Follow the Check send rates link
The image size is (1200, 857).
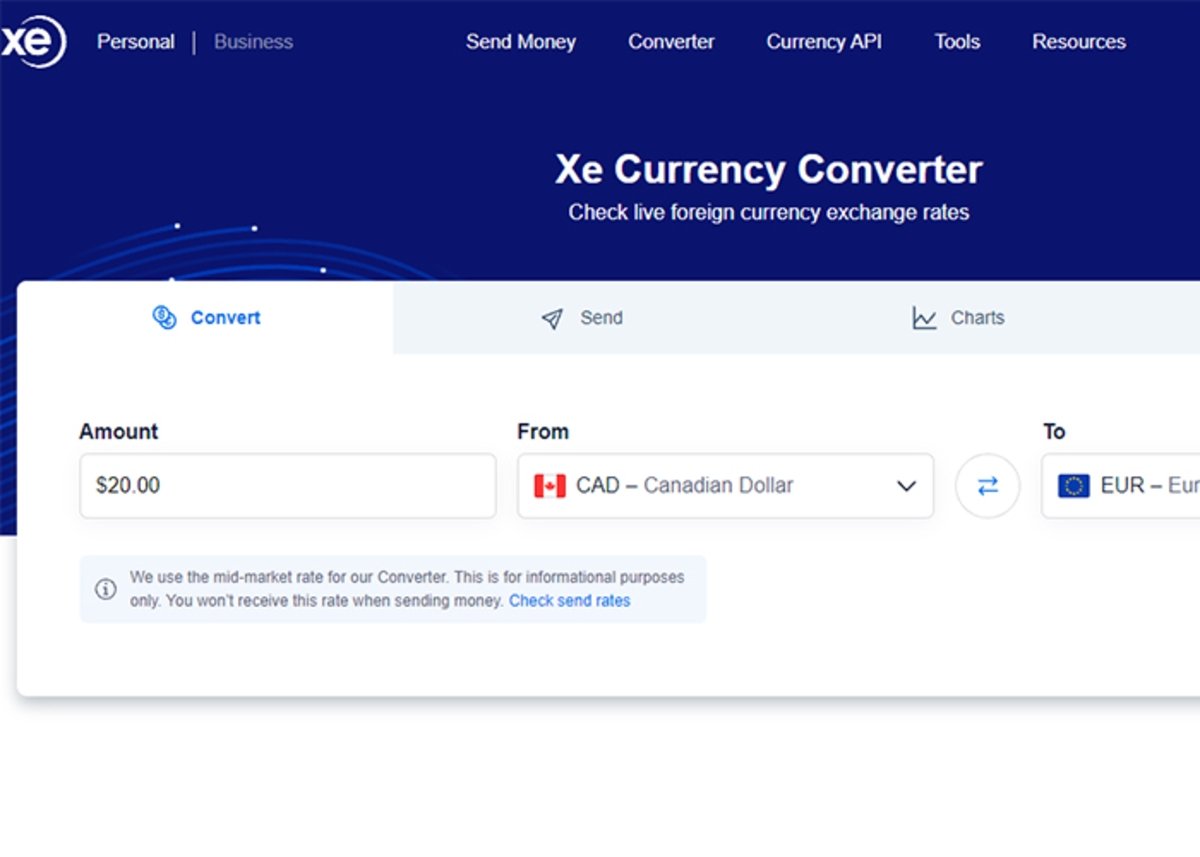click(x=570, y=601)
